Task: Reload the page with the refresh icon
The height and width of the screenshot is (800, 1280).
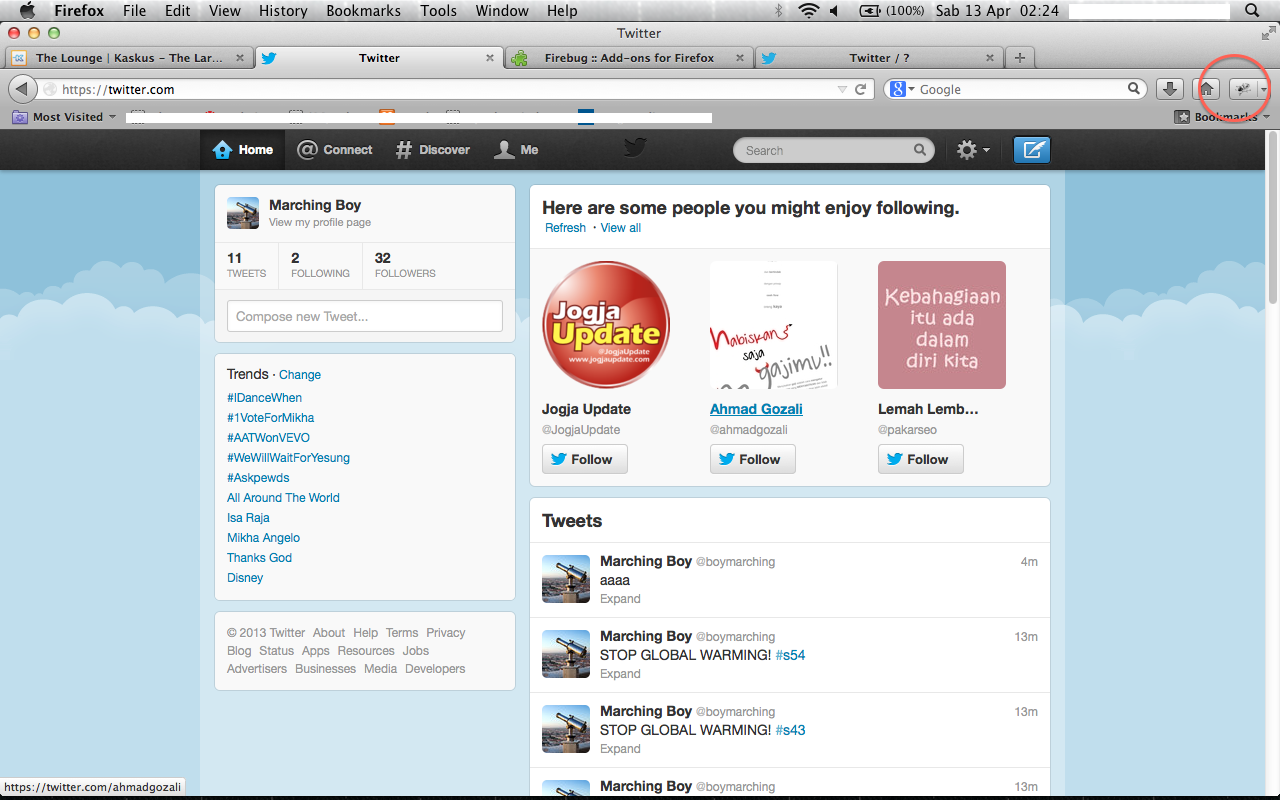Action: point(860,89)
